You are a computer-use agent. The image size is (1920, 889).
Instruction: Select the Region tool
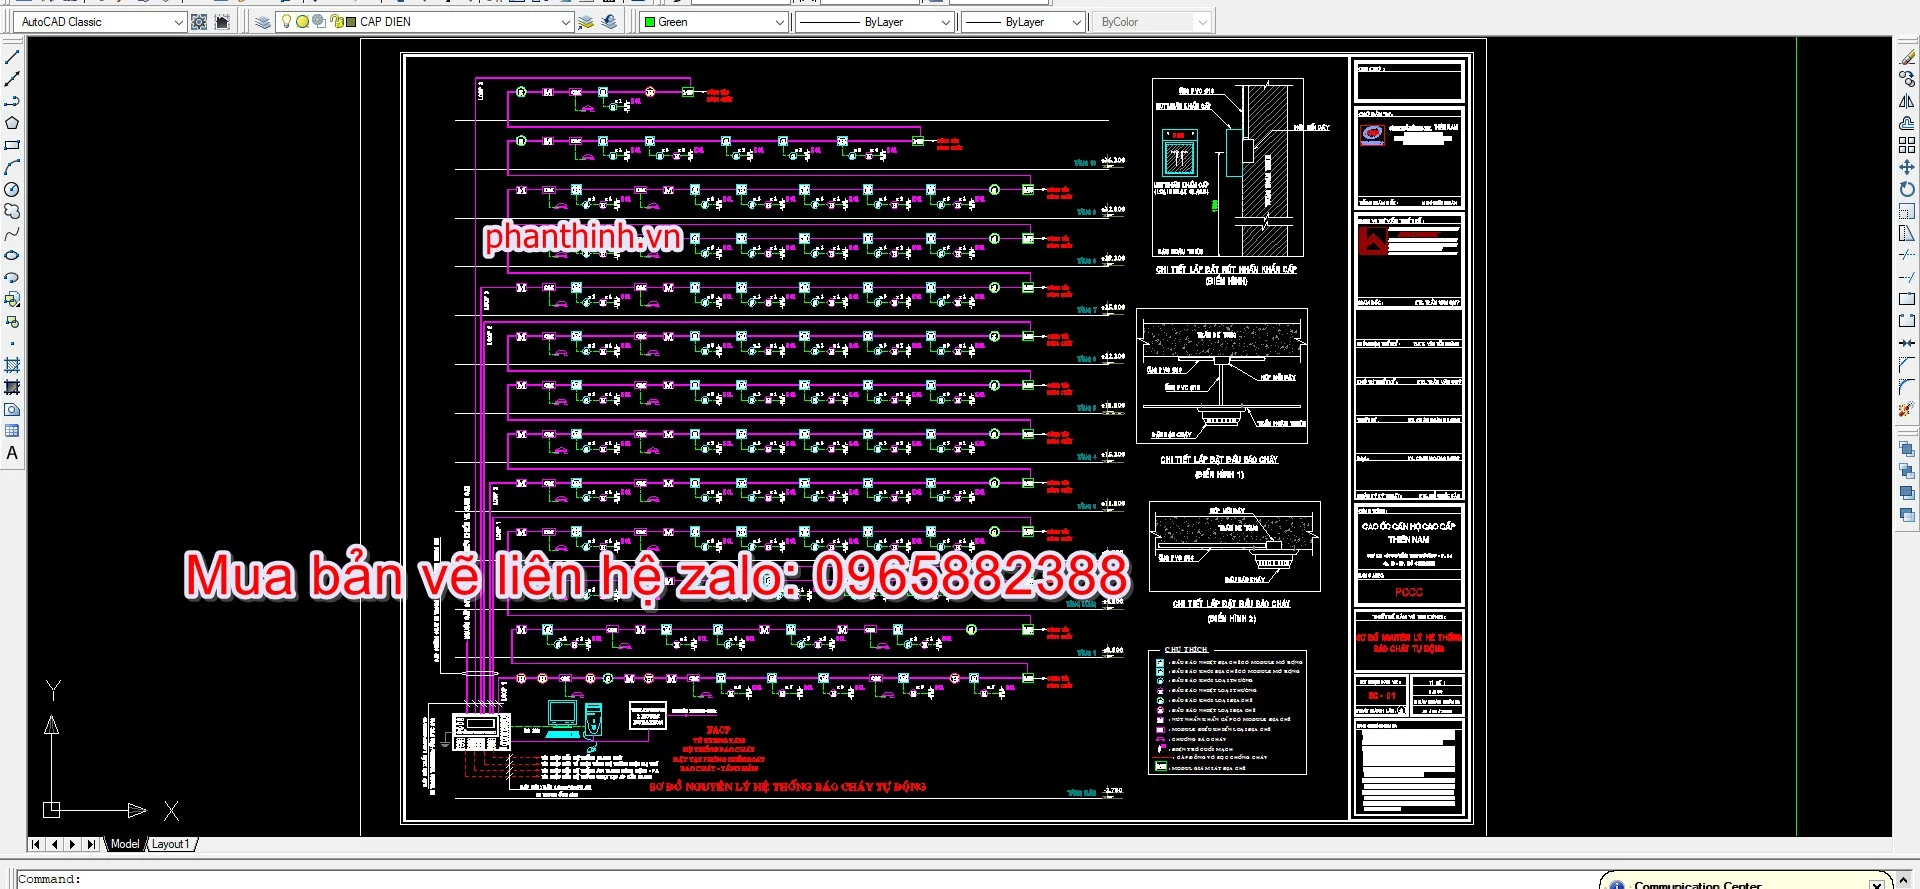(12, 409)
